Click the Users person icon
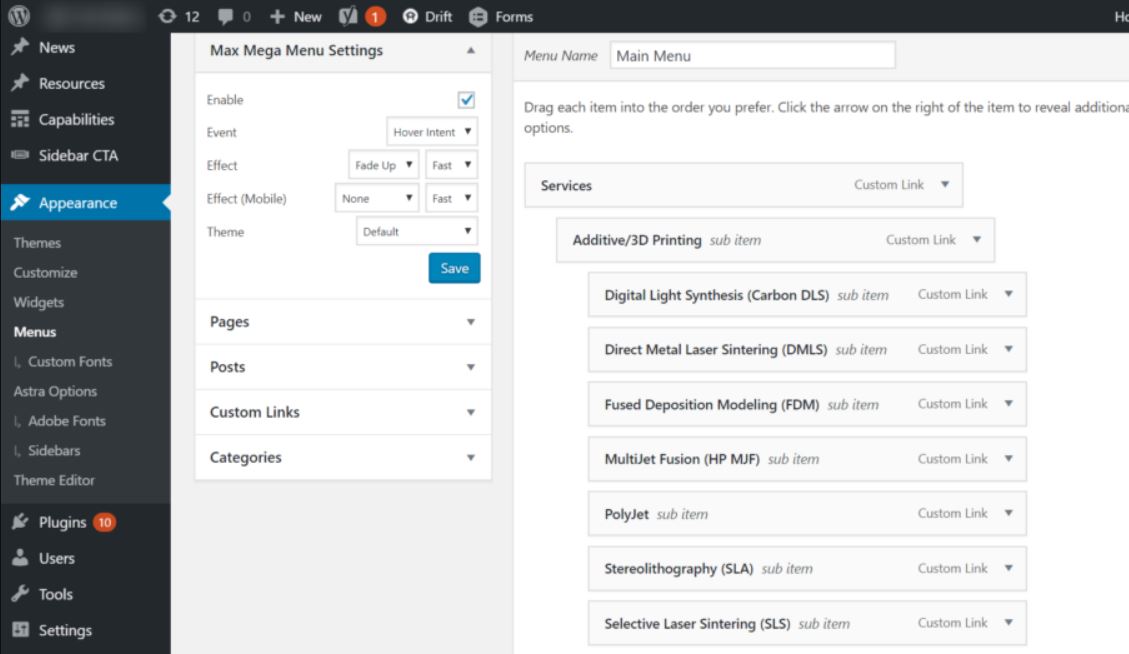The height and width of the screenshot is (654, 1129). coord(20,557)
